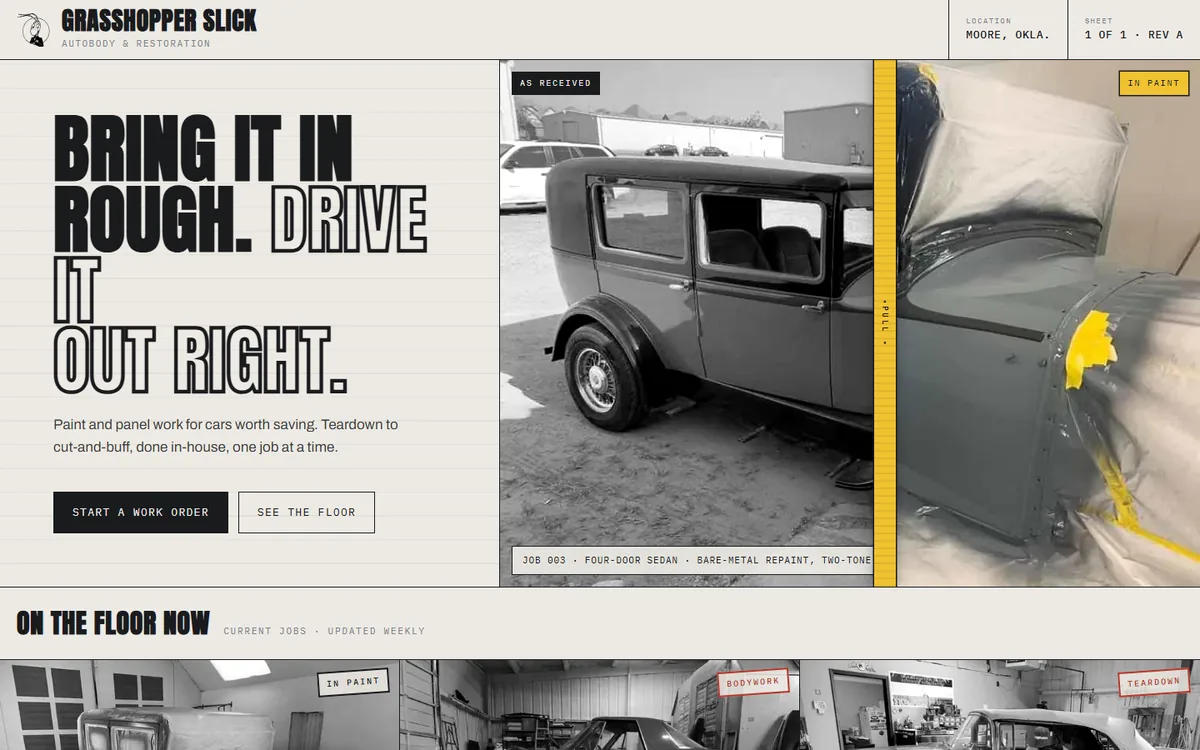Image resolution: width=1200 pixels, height=750 pixels.
Task: Click the On the Floor Now heading
Action: point(113,623)
